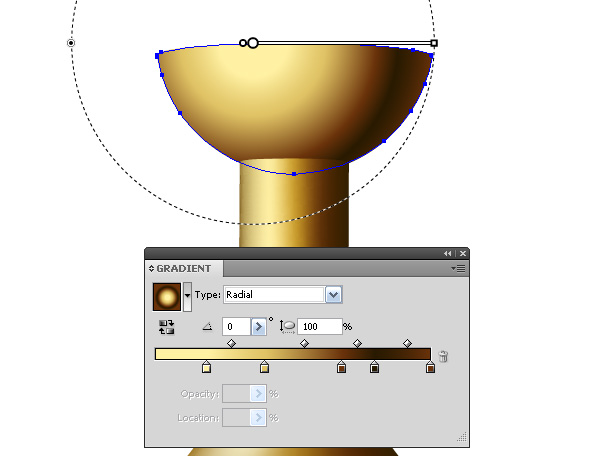Click the first midpoint diamond above gradient slider

point(232,343)
